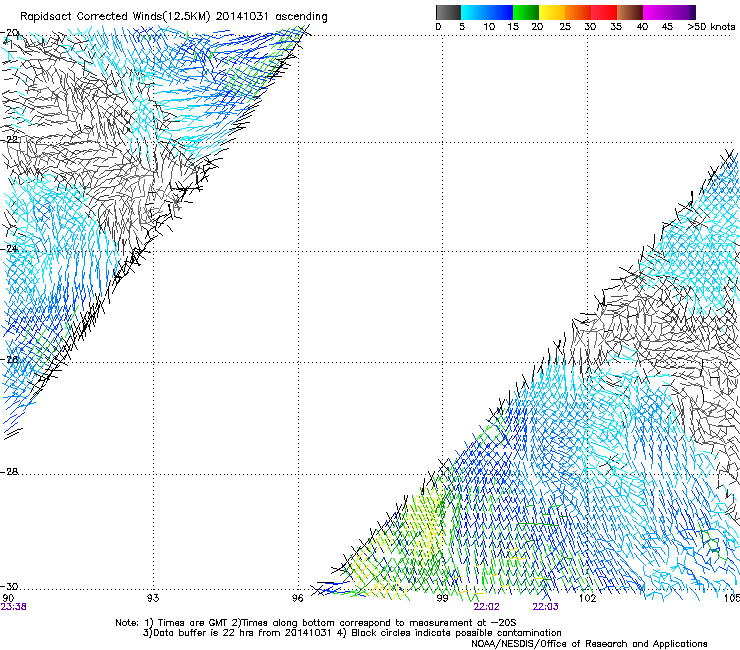
Task: Click the yellow wind barbs near 99E, 29S
Action: coord(427,522)
